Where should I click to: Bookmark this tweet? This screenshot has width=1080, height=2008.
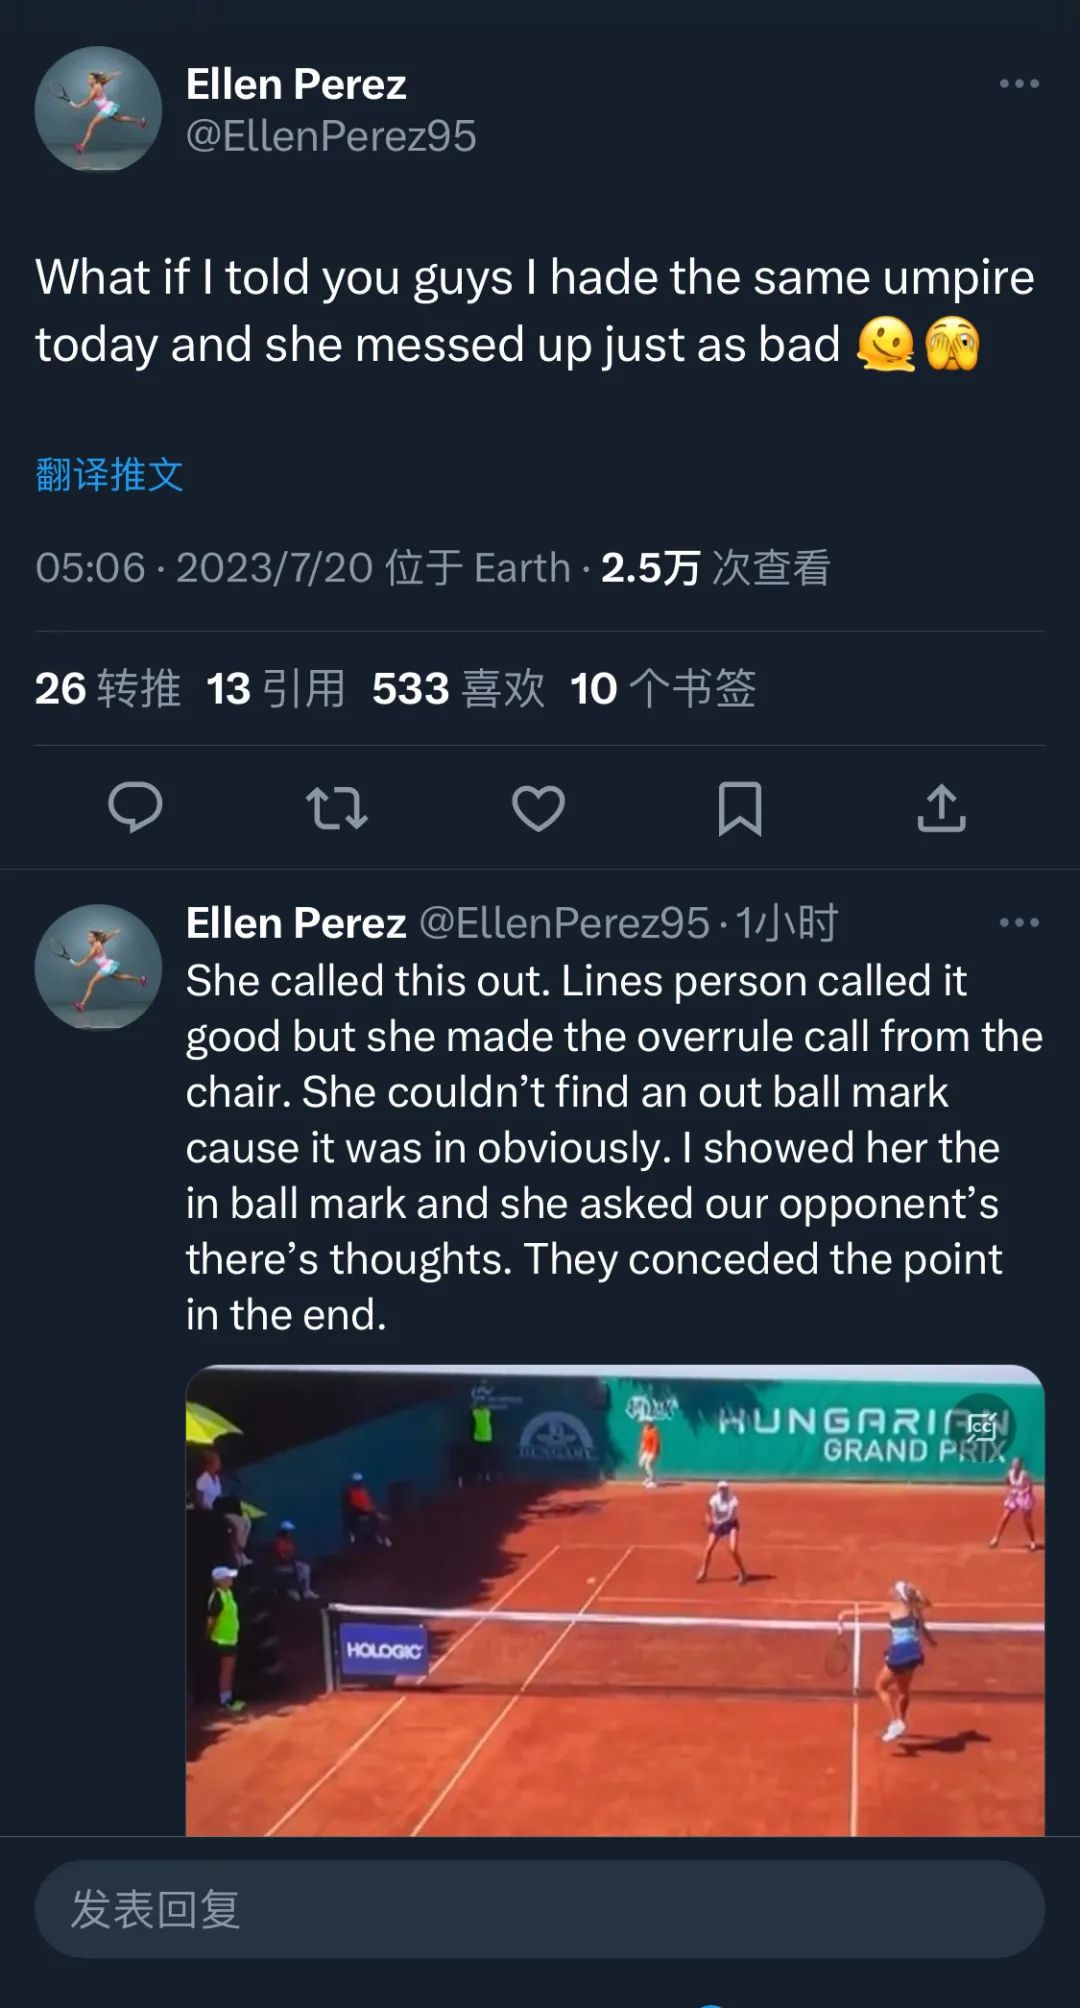740,808
